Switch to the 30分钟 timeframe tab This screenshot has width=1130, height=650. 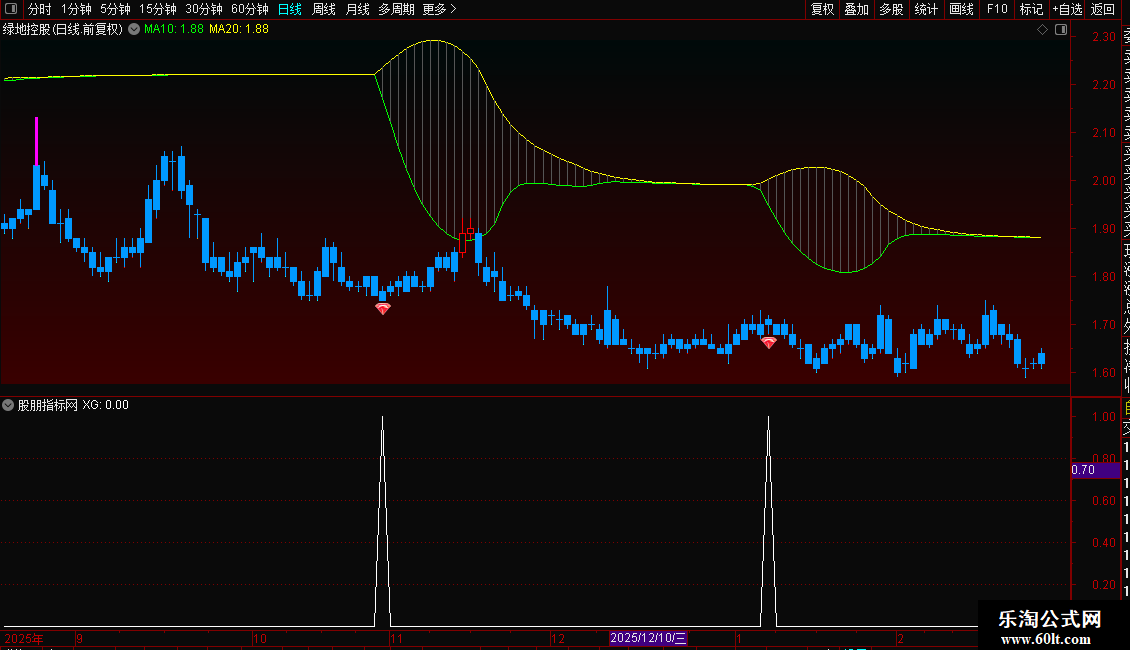203,9
